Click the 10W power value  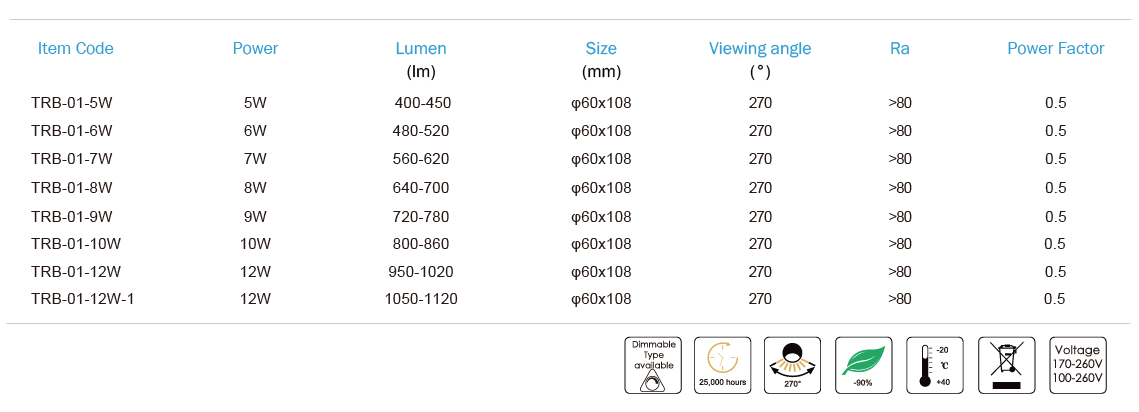point(255,244)
